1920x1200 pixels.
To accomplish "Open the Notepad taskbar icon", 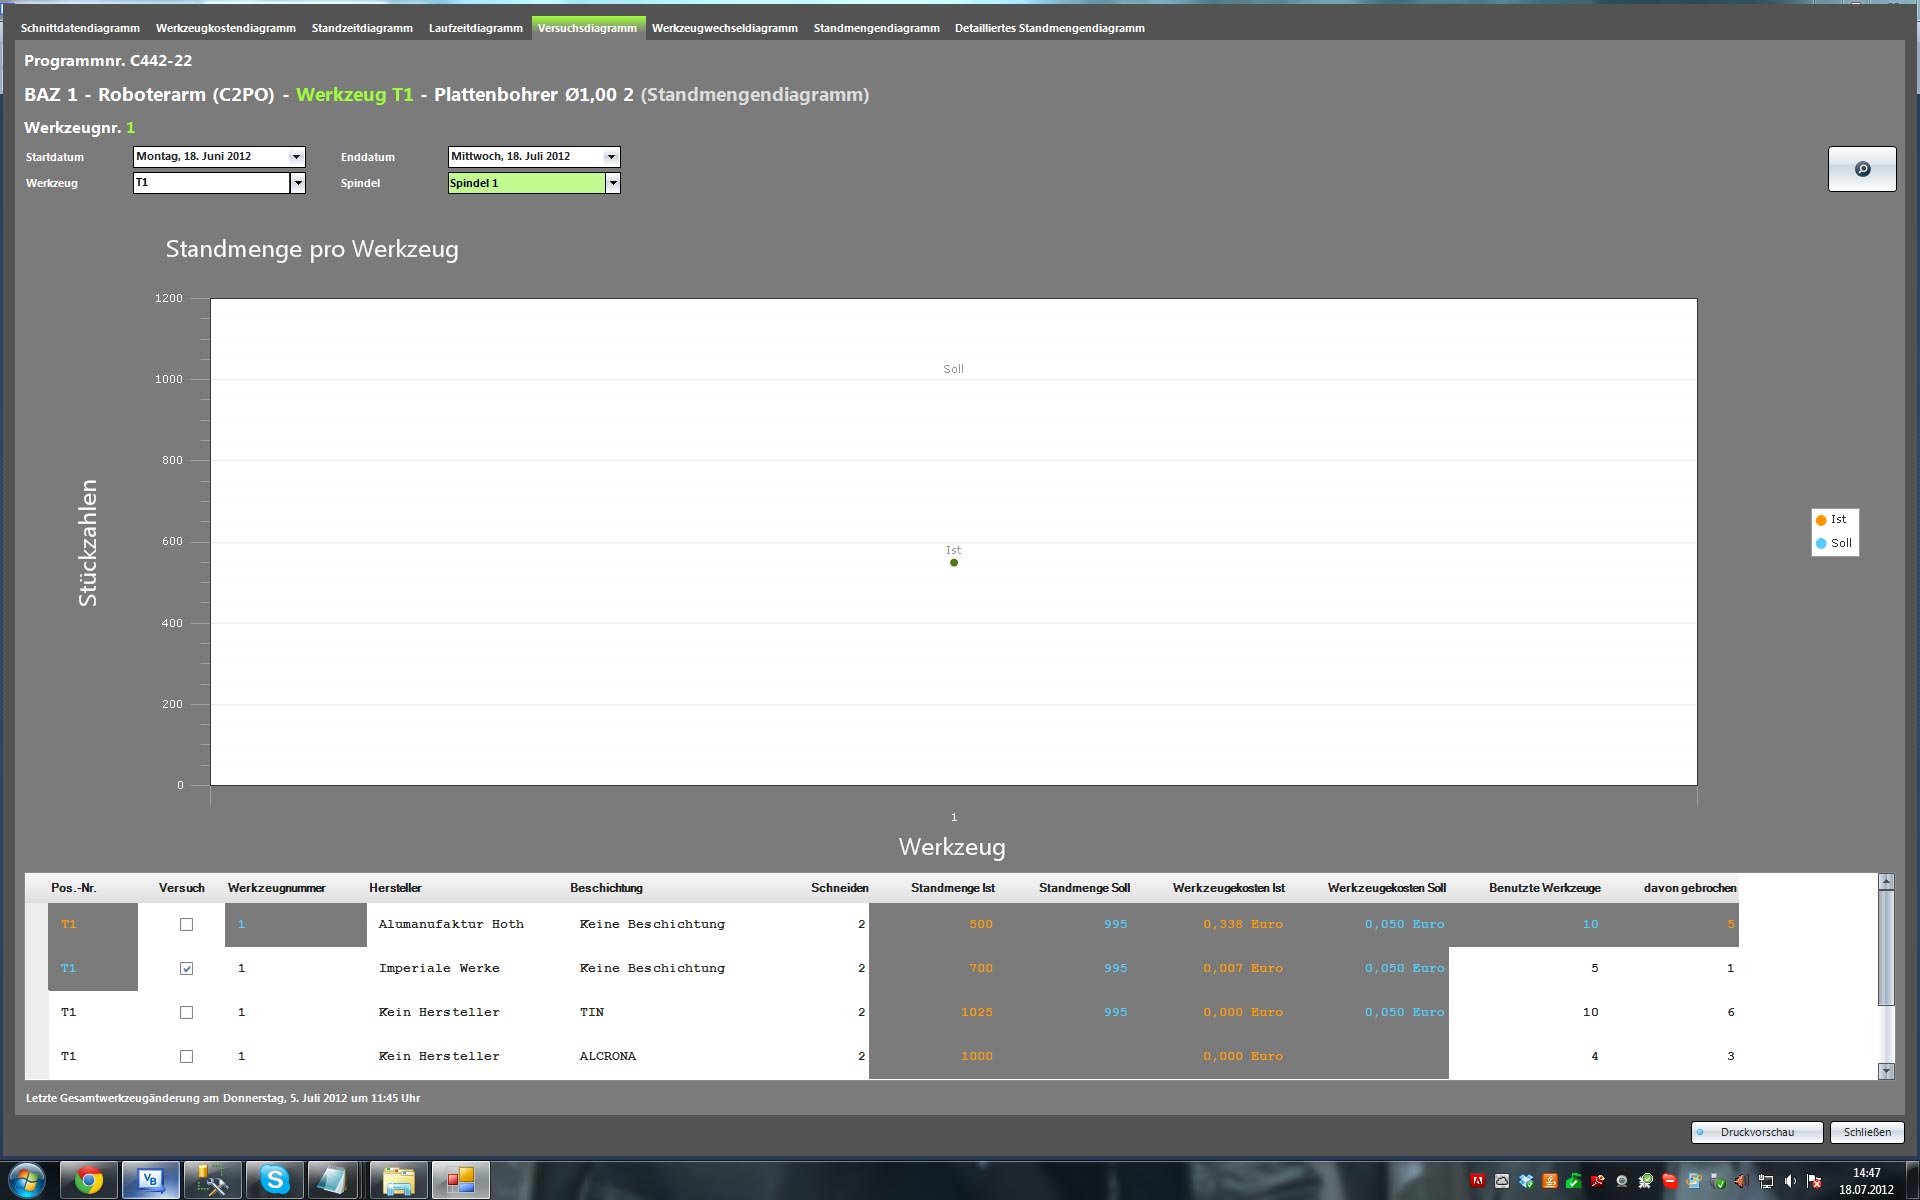I will tap(332, 1181).
